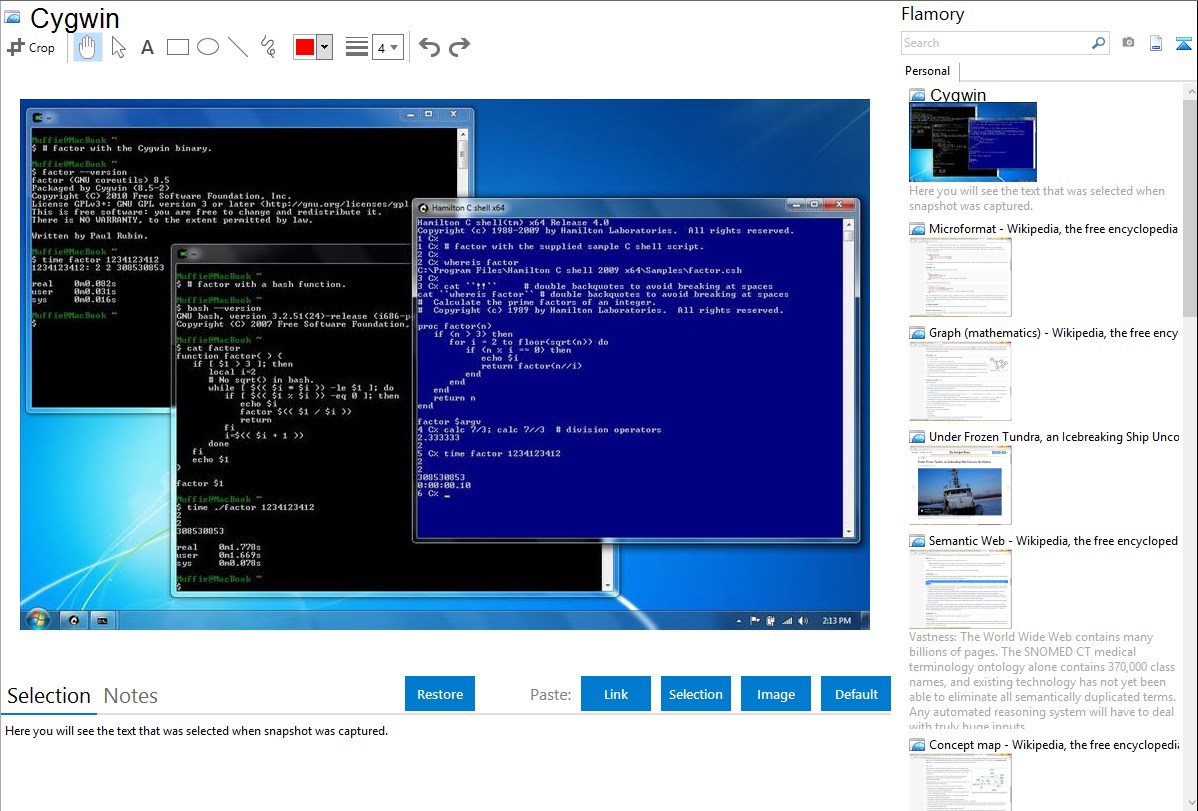The height and width of the screenshot is (811, 1198).
Task: Open the icebreaking ship thumbnail
Action: coord(960,485)
